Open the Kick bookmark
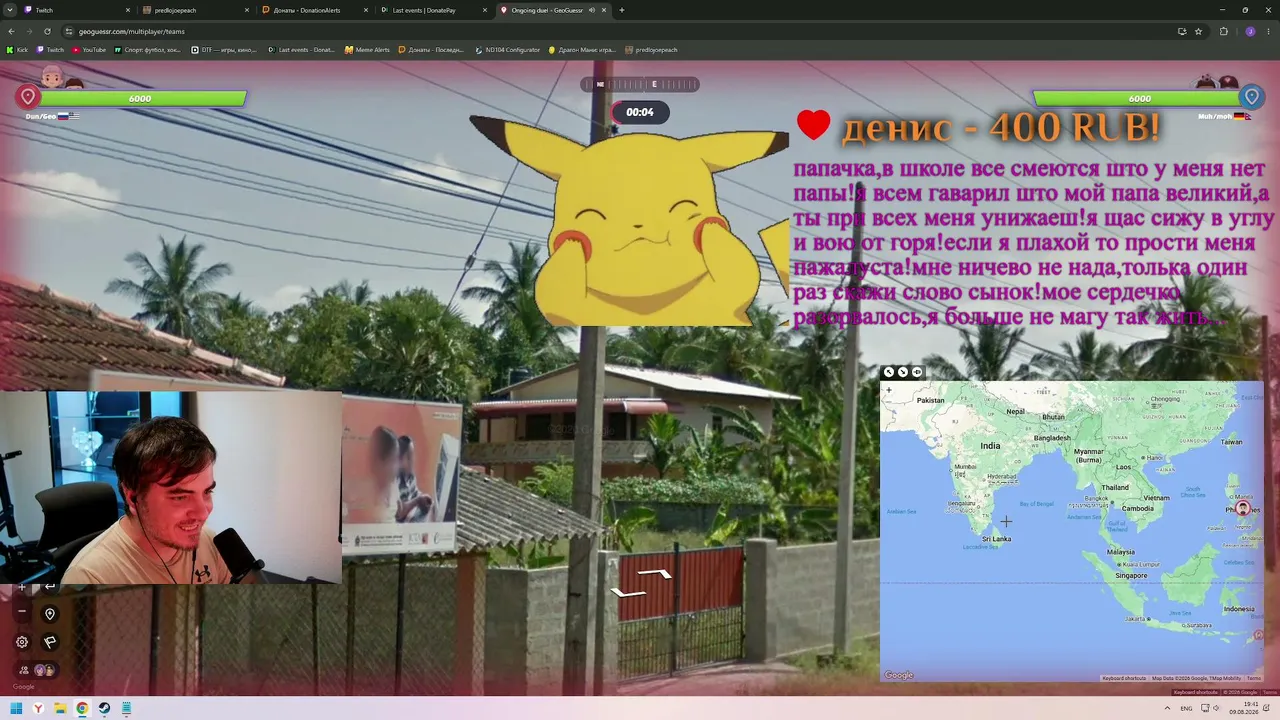This screenshot has height=720, width=1280. coord(18,50)
